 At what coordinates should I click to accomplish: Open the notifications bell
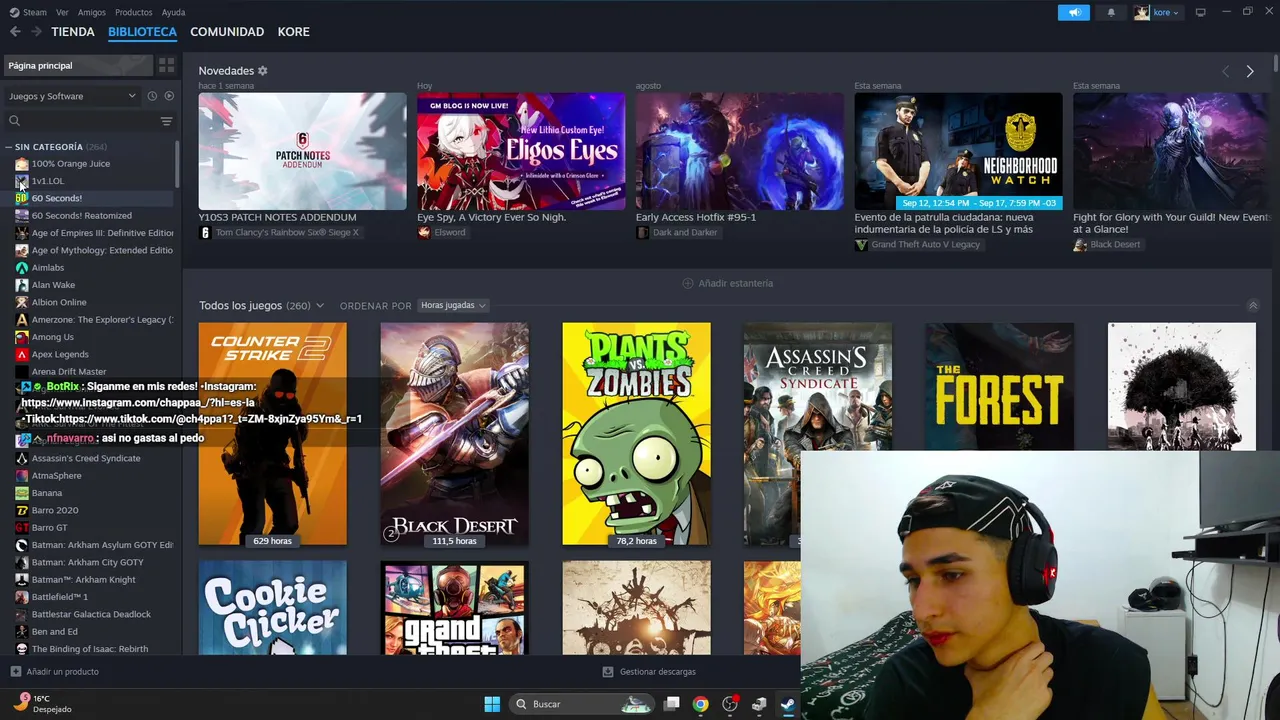click(1111, 12)
